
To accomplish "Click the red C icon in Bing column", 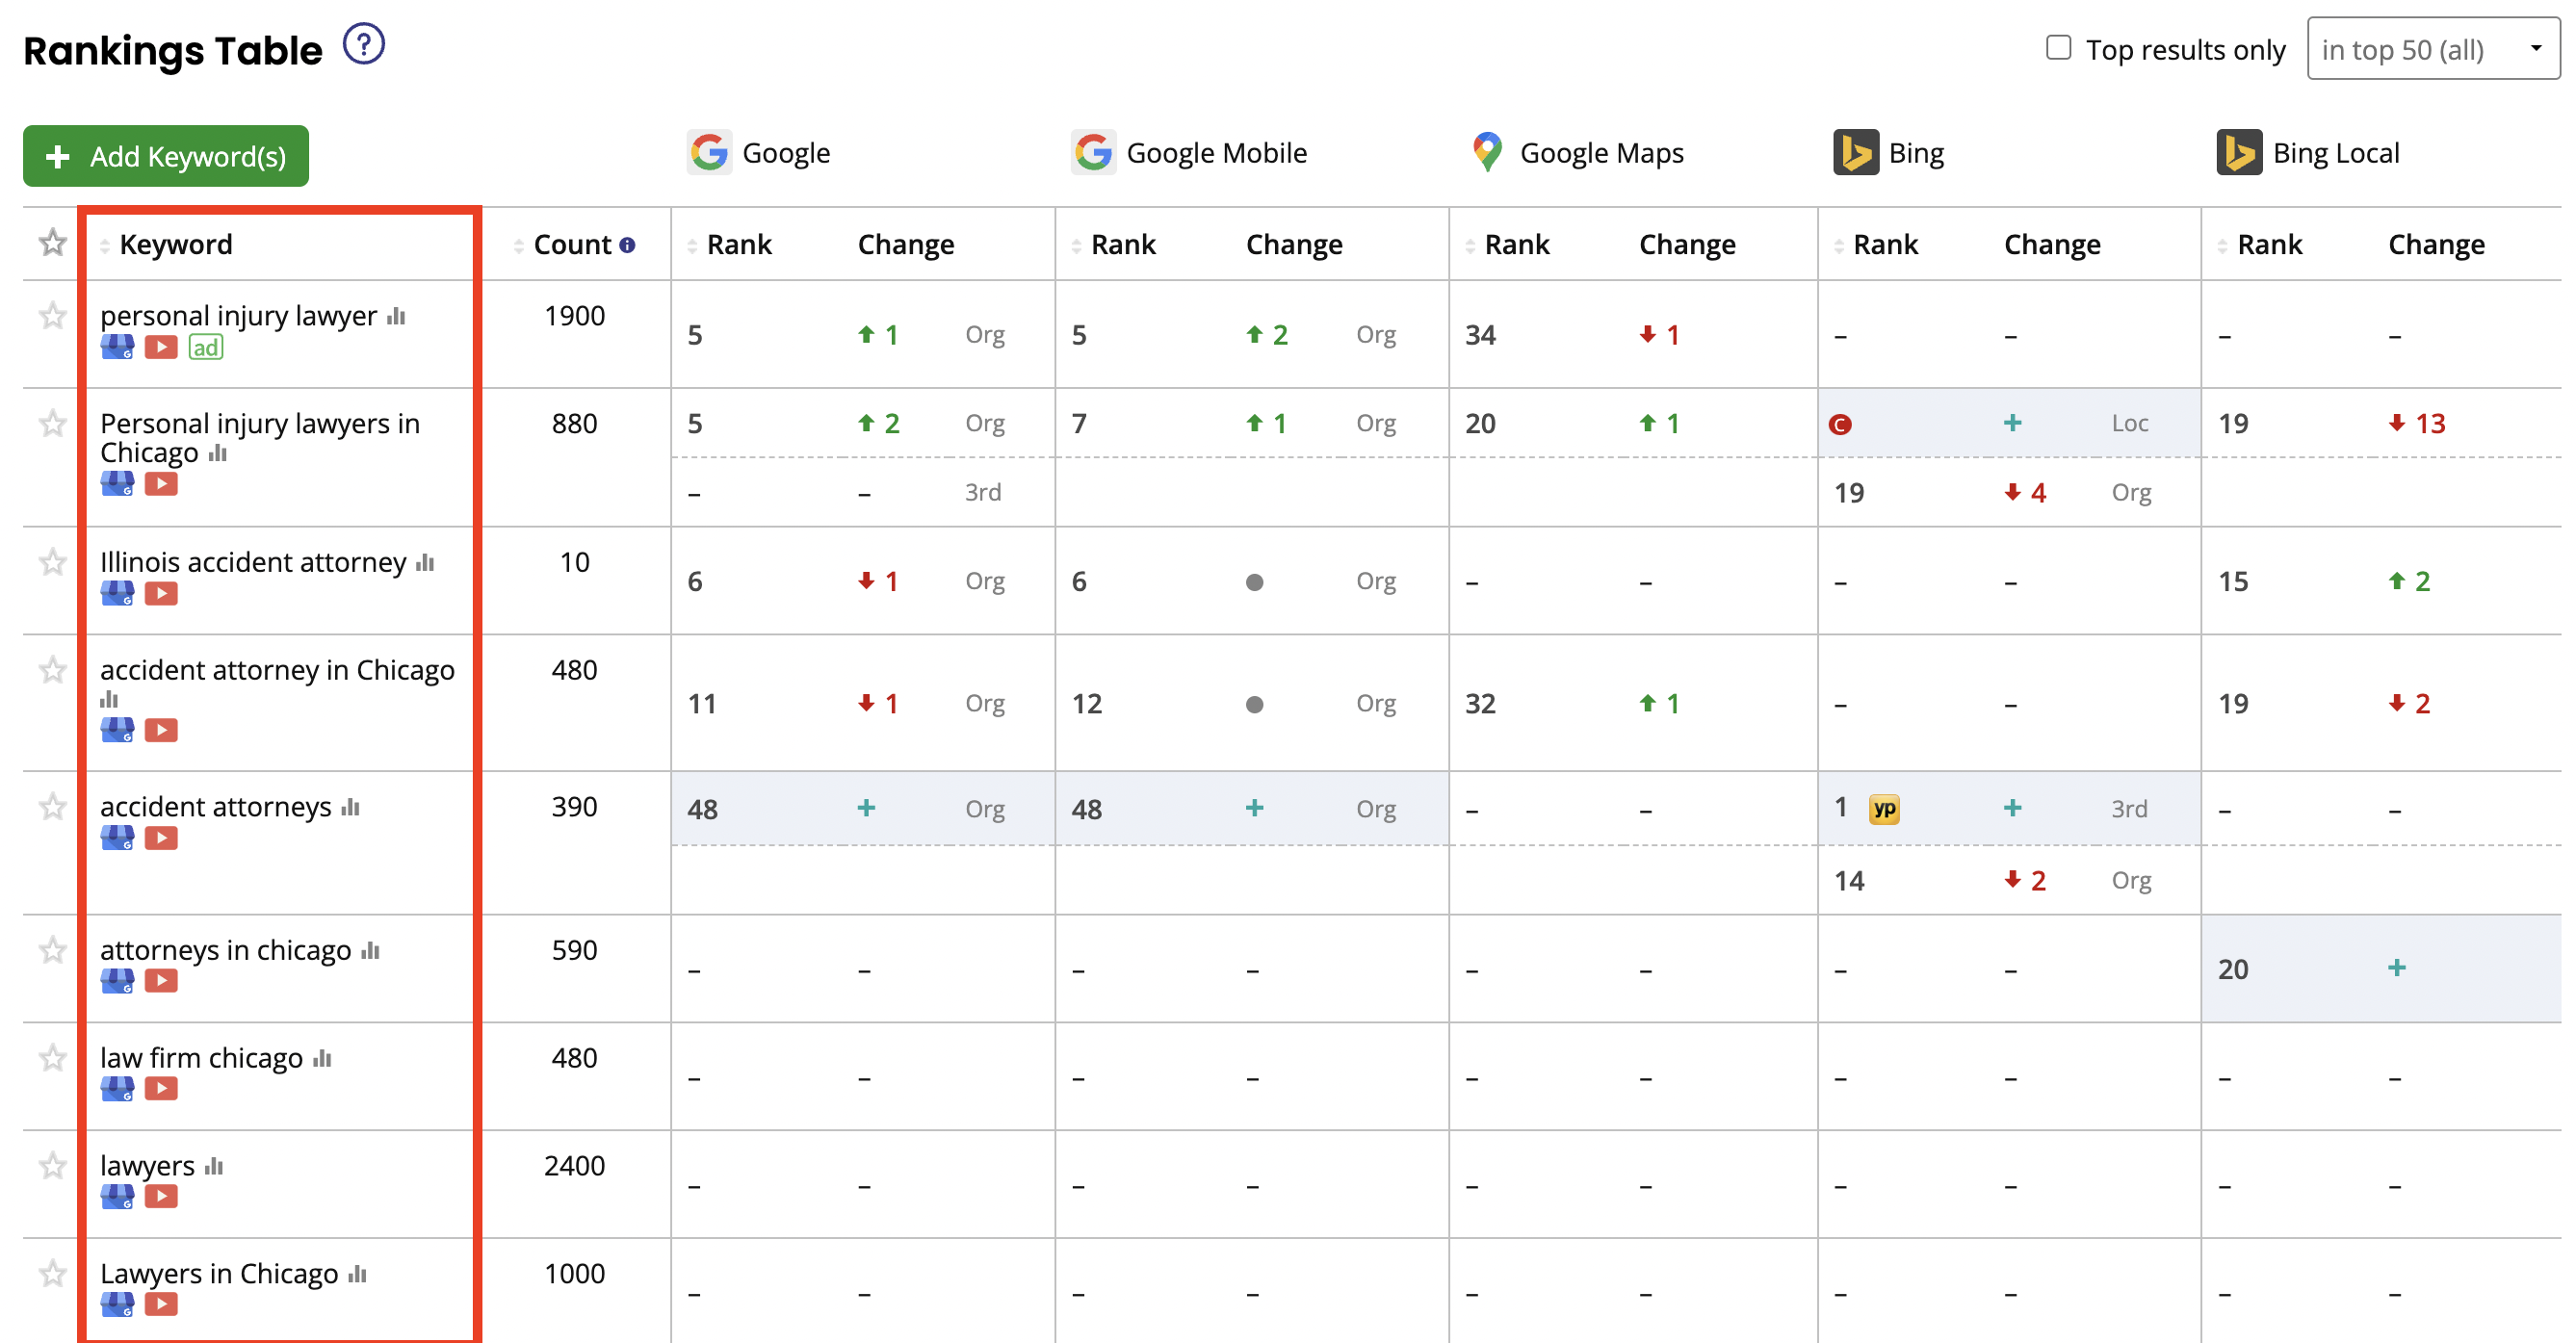I will pyautogui.click(x=1840, y=424).
